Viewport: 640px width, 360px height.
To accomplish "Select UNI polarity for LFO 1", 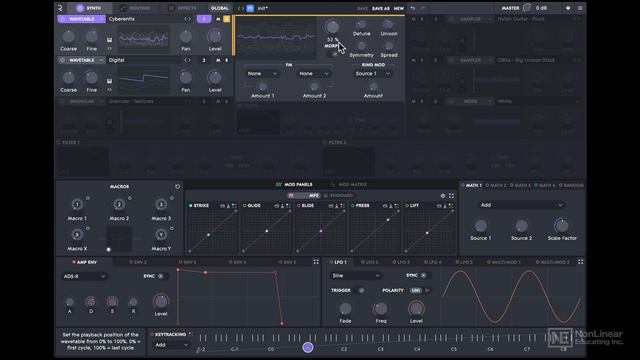I will [x=416, y=291].
